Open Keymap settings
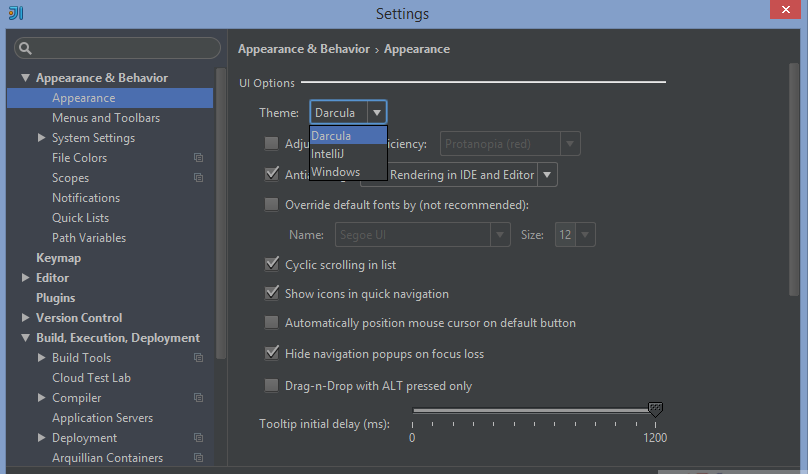Screen dimensions: 808x474 pos(58,258)
